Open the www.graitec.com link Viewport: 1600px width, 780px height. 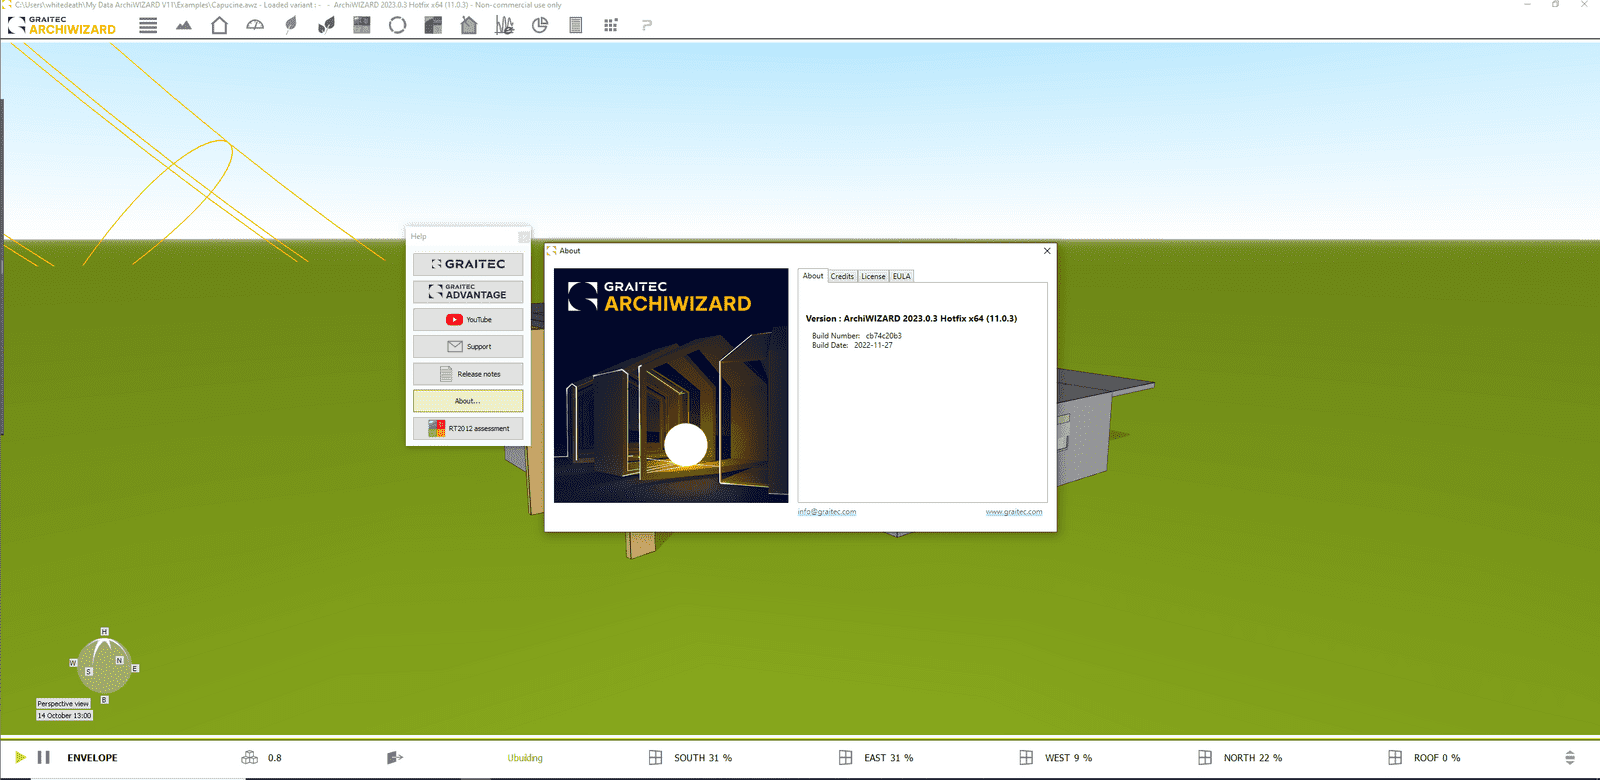(1014, 512)
